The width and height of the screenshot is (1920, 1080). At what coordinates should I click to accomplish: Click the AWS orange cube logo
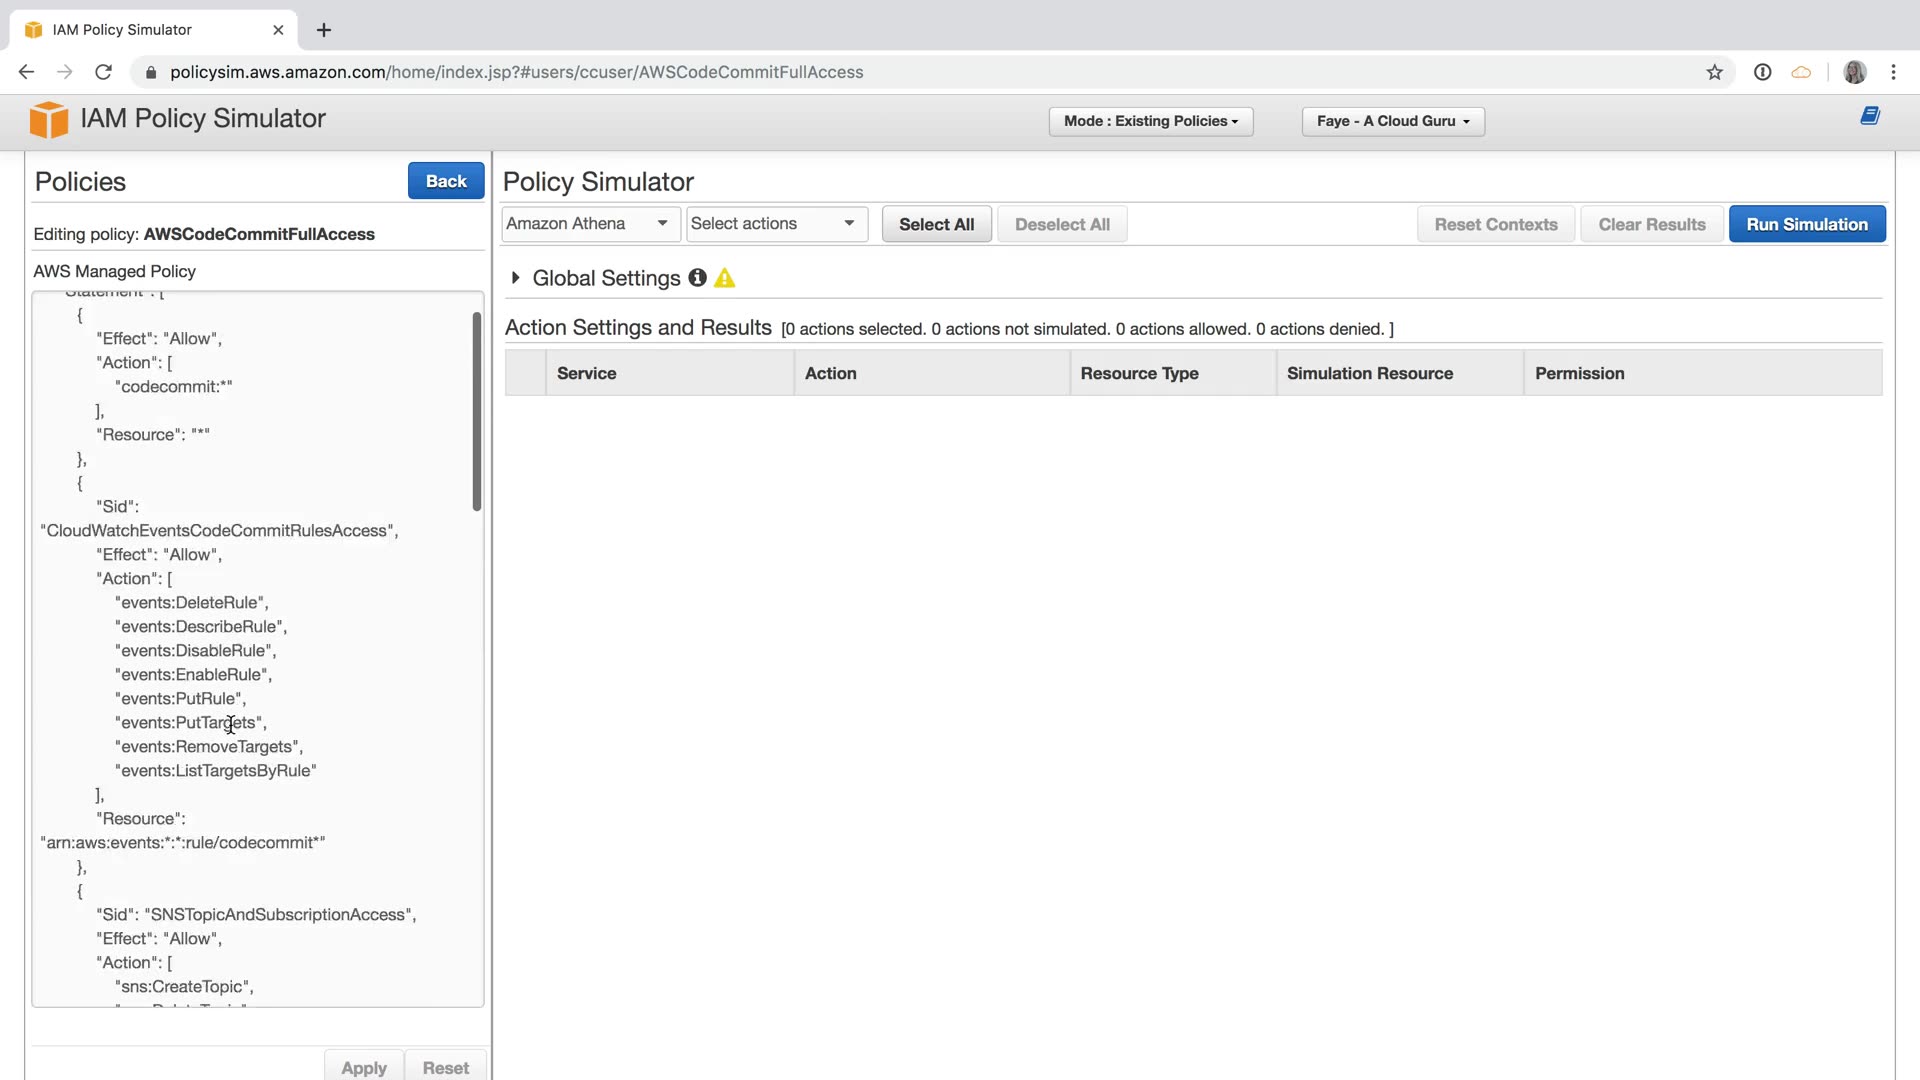pyautogui.click(x=48, y=120)
